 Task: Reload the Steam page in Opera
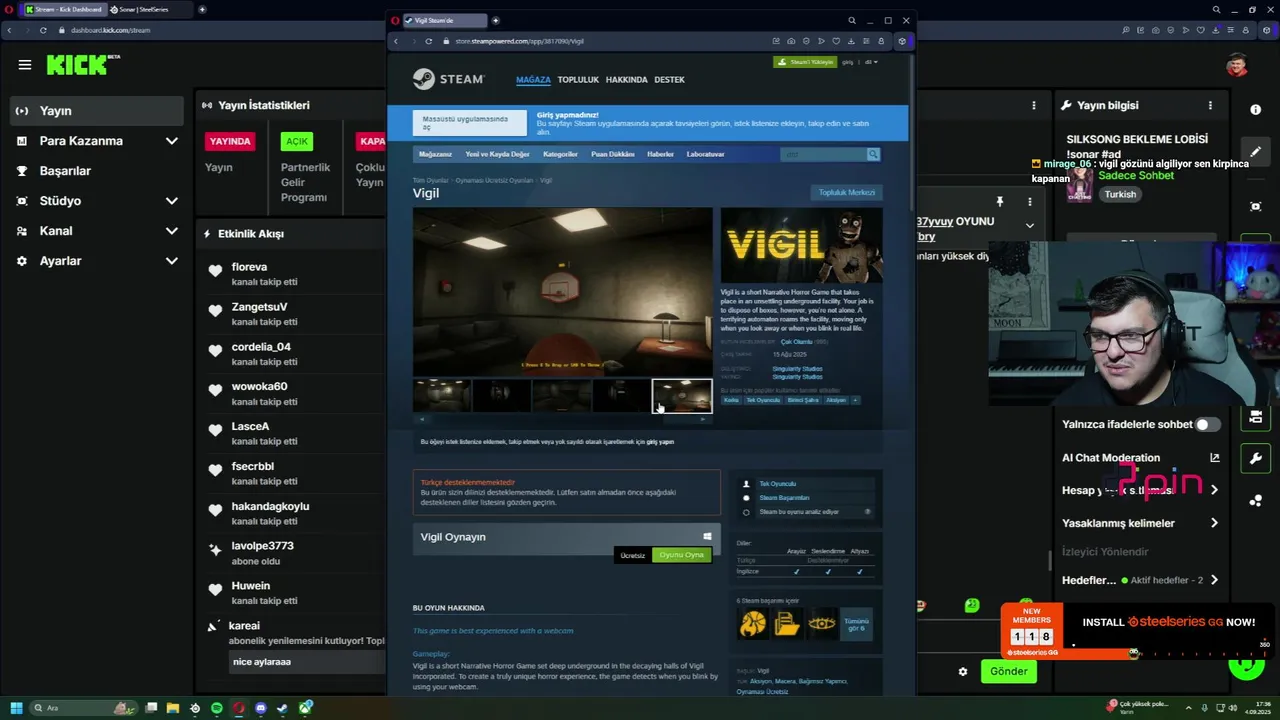[428, 41]
